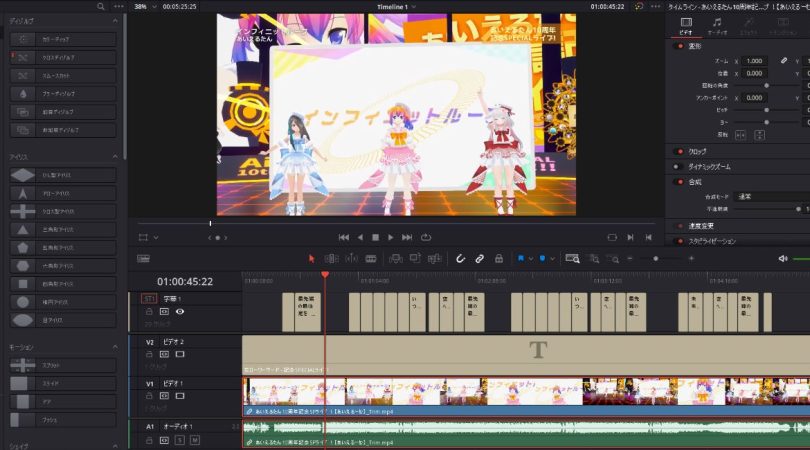Go to previous clip button under viewer
This screenshot has width=810, height=450.
pyautogui.click(x=648, y=237)
